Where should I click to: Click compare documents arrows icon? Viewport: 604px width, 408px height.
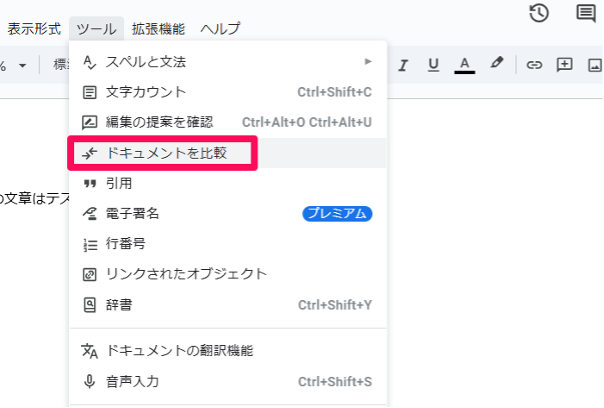click(89, 153)
